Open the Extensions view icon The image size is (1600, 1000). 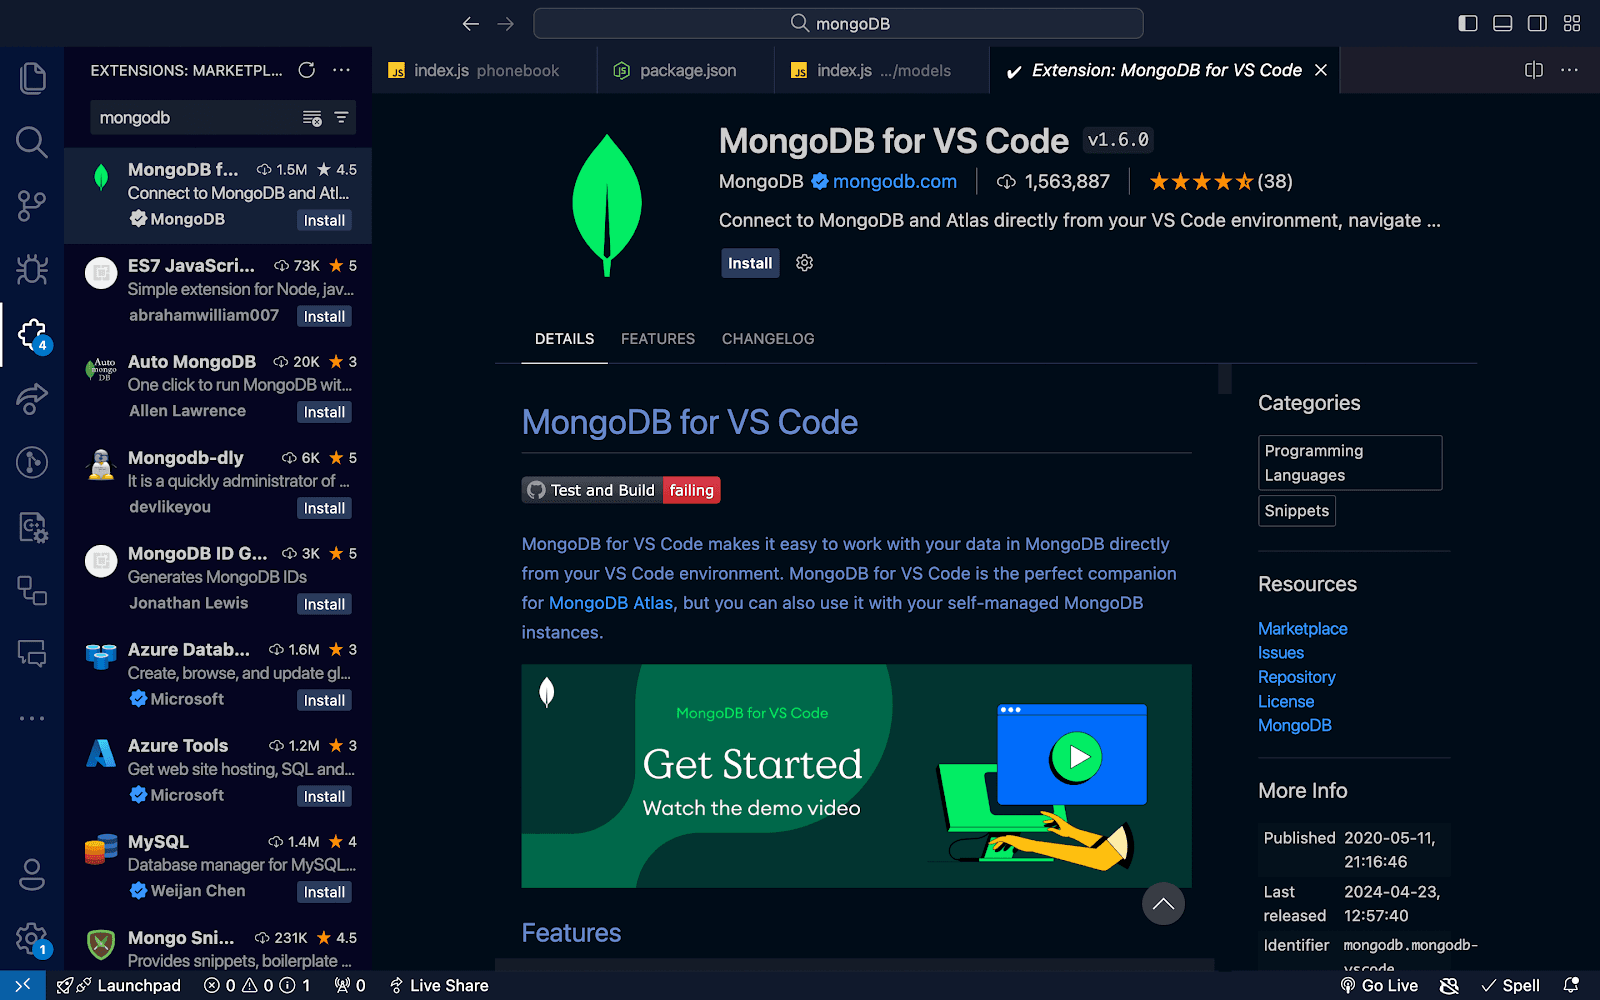(x=32, y=334)
